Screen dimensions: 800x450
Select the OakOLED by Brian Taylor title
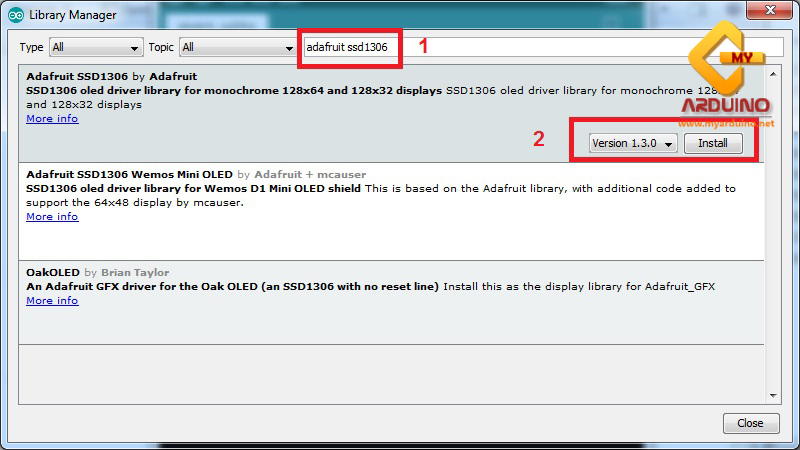(x=97, y=272)
